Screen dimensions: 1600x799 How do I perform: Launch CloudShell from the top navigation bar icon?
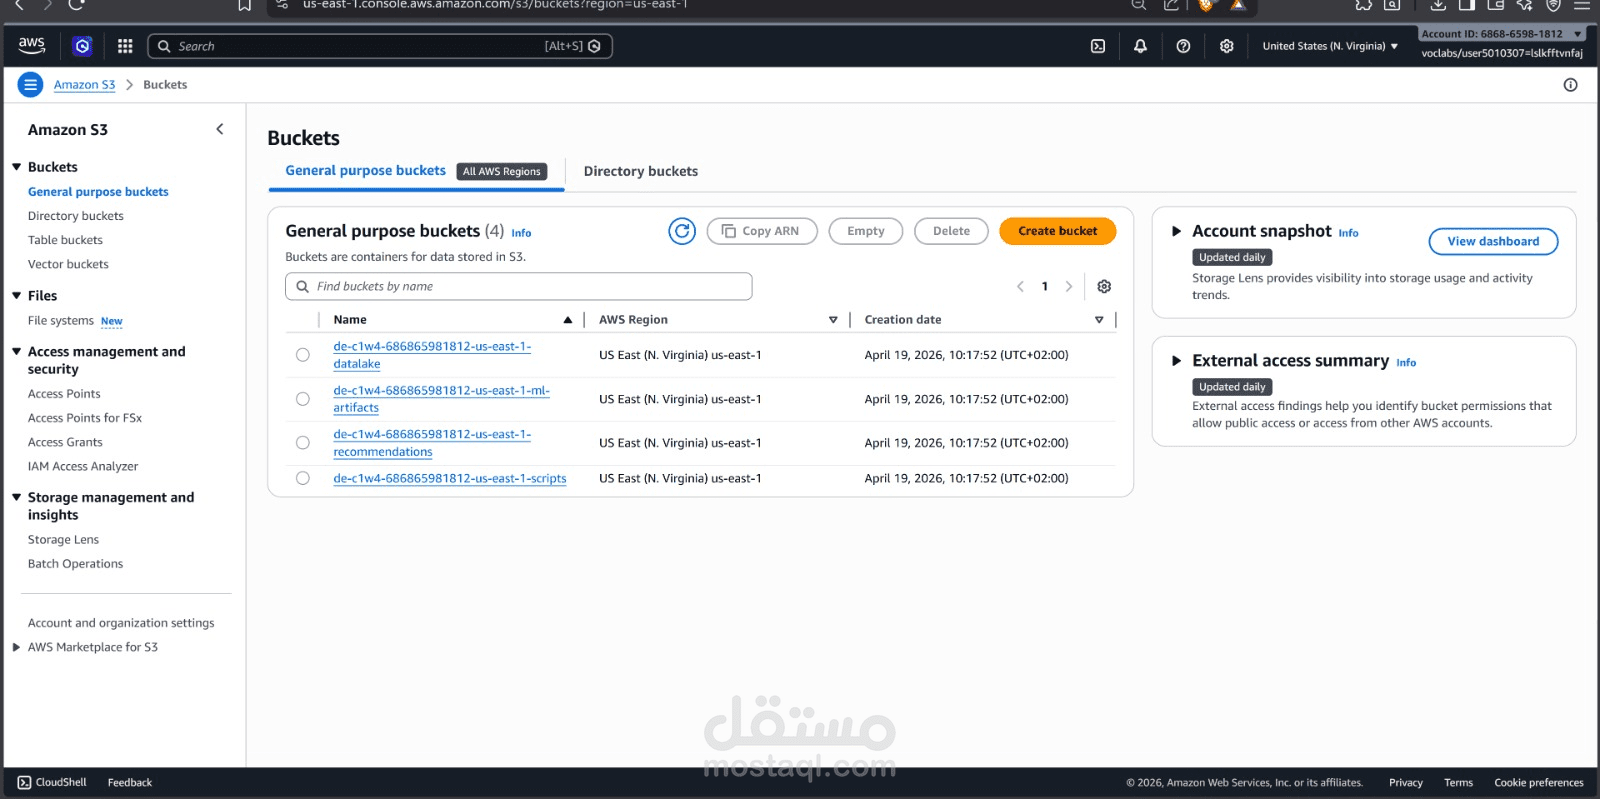tap(1098, 46)
